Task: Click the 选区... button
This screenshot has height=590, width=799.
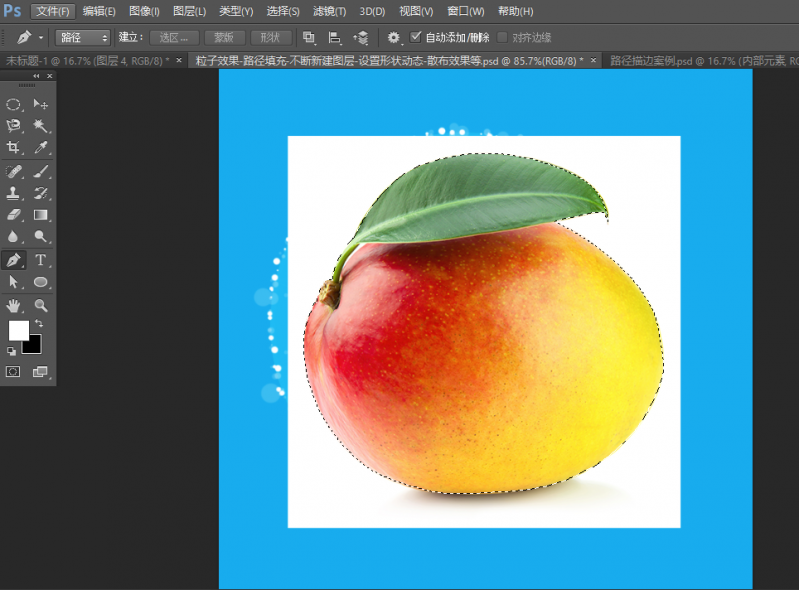Action: coord(174,37)
